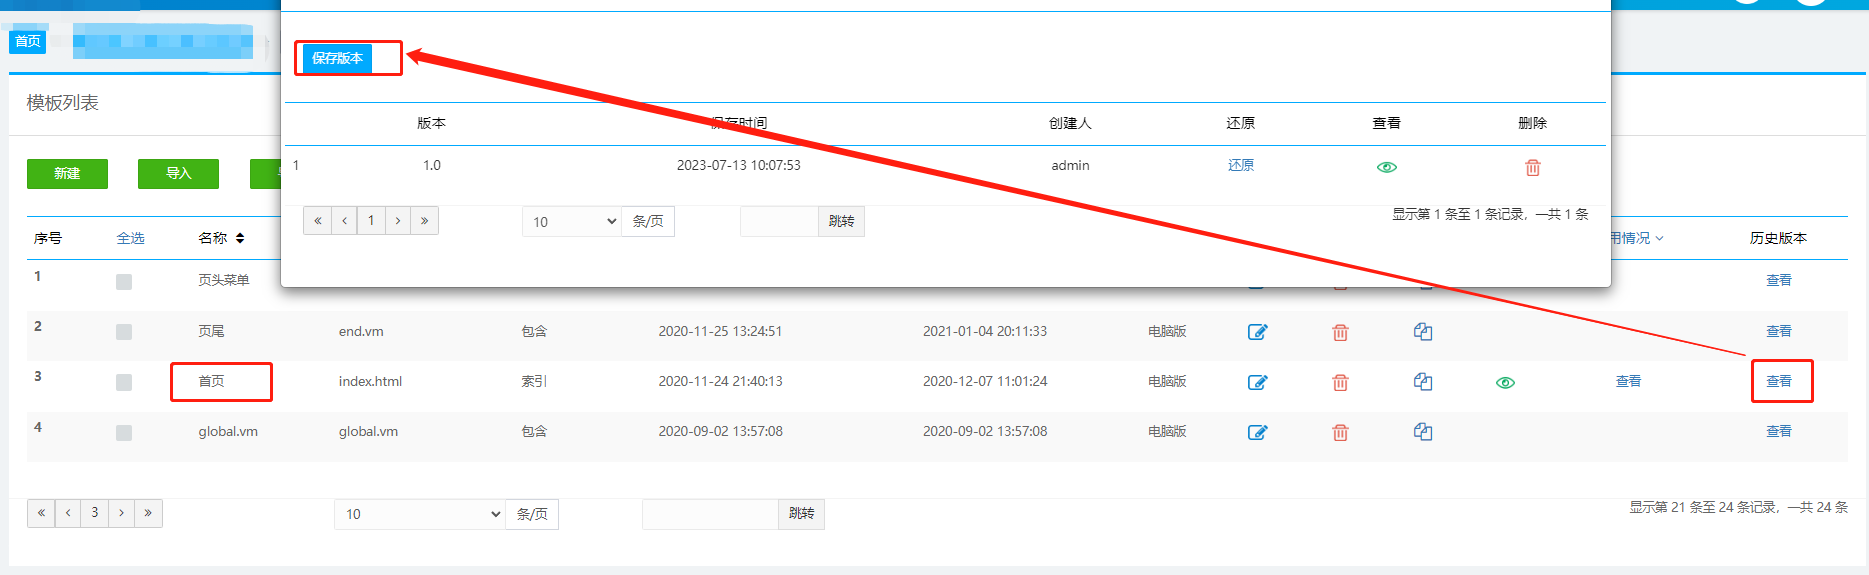1869x575 pixels.
Task: Switch to the 首页 tab at top
Action: point(28,41)
